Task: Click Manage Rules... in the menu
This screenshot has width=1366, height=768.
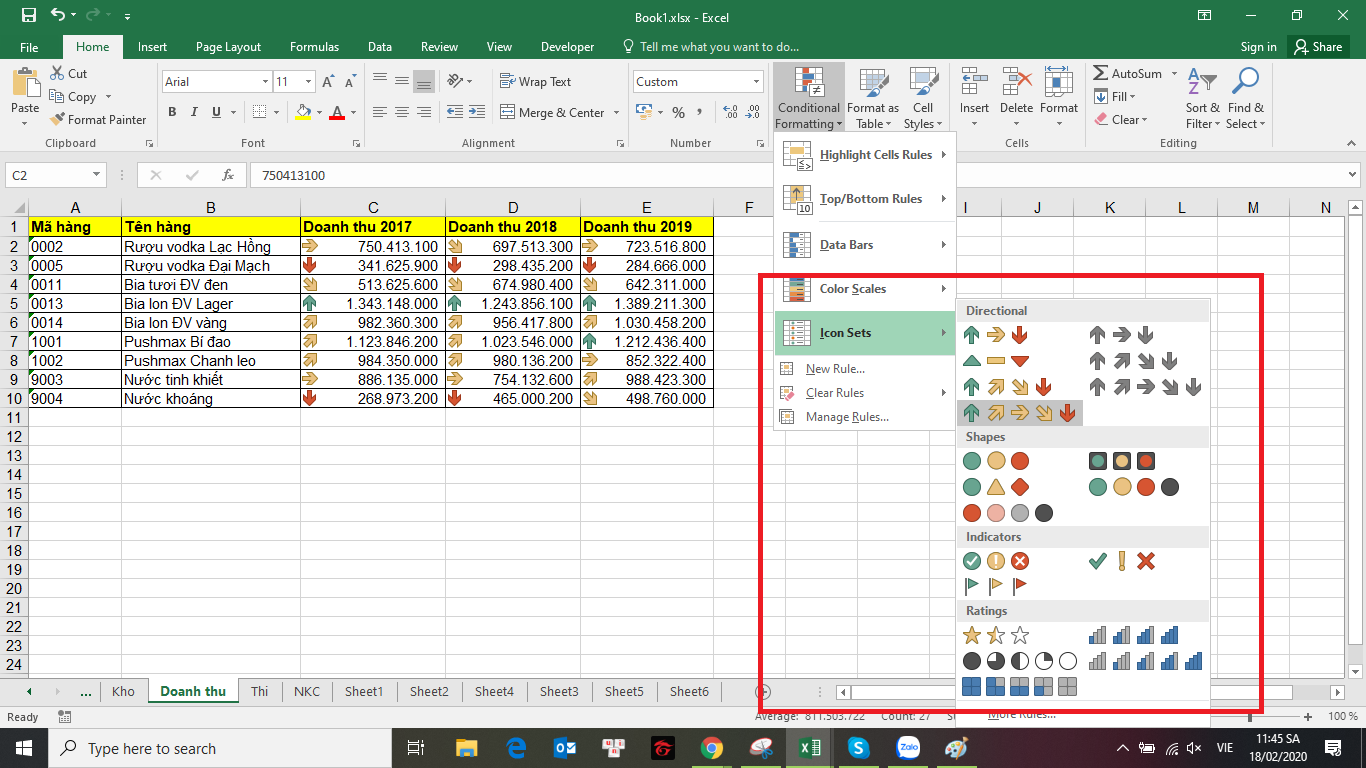Action: [x=846, y=417]
